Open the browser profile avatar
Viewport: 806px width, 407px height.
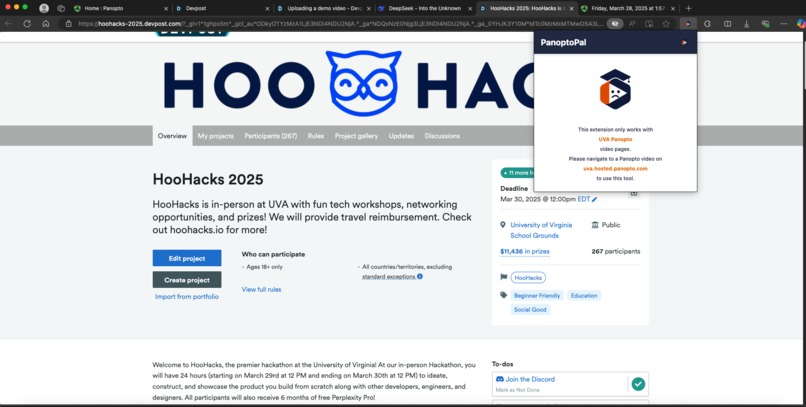click(44, 8)
